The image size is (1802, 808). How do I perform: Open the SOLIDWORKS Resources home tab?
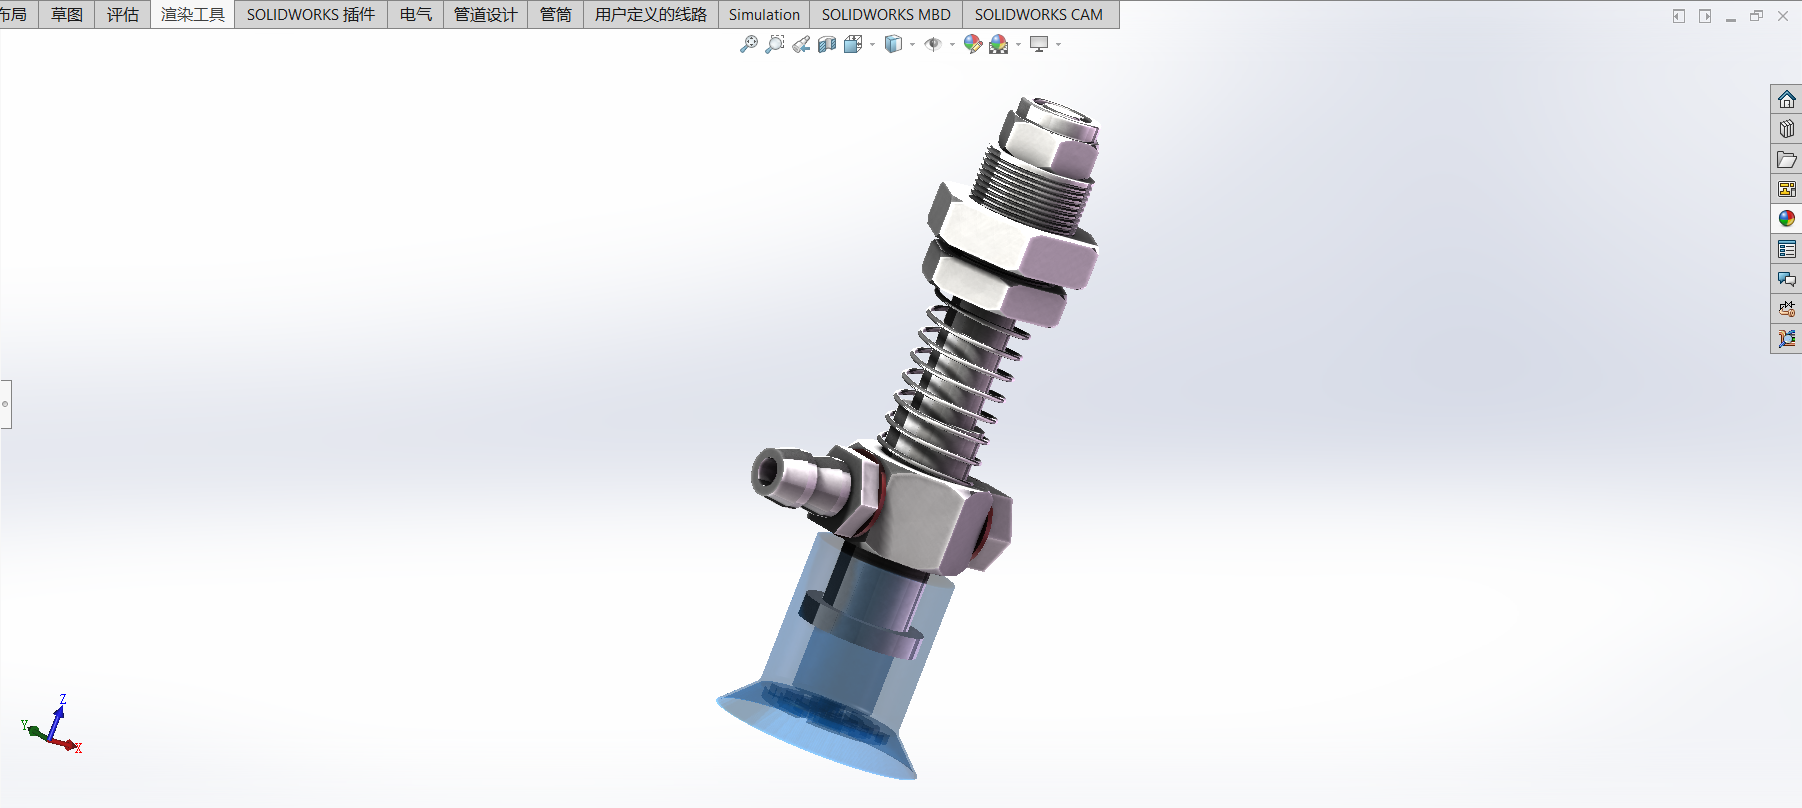pos(1786,99)
